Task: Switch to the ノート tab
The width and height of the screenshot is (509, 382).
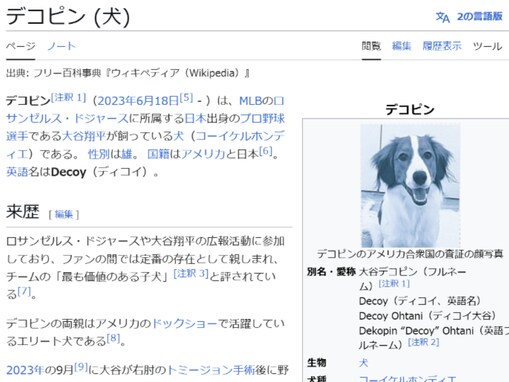Action: point(61,46)
